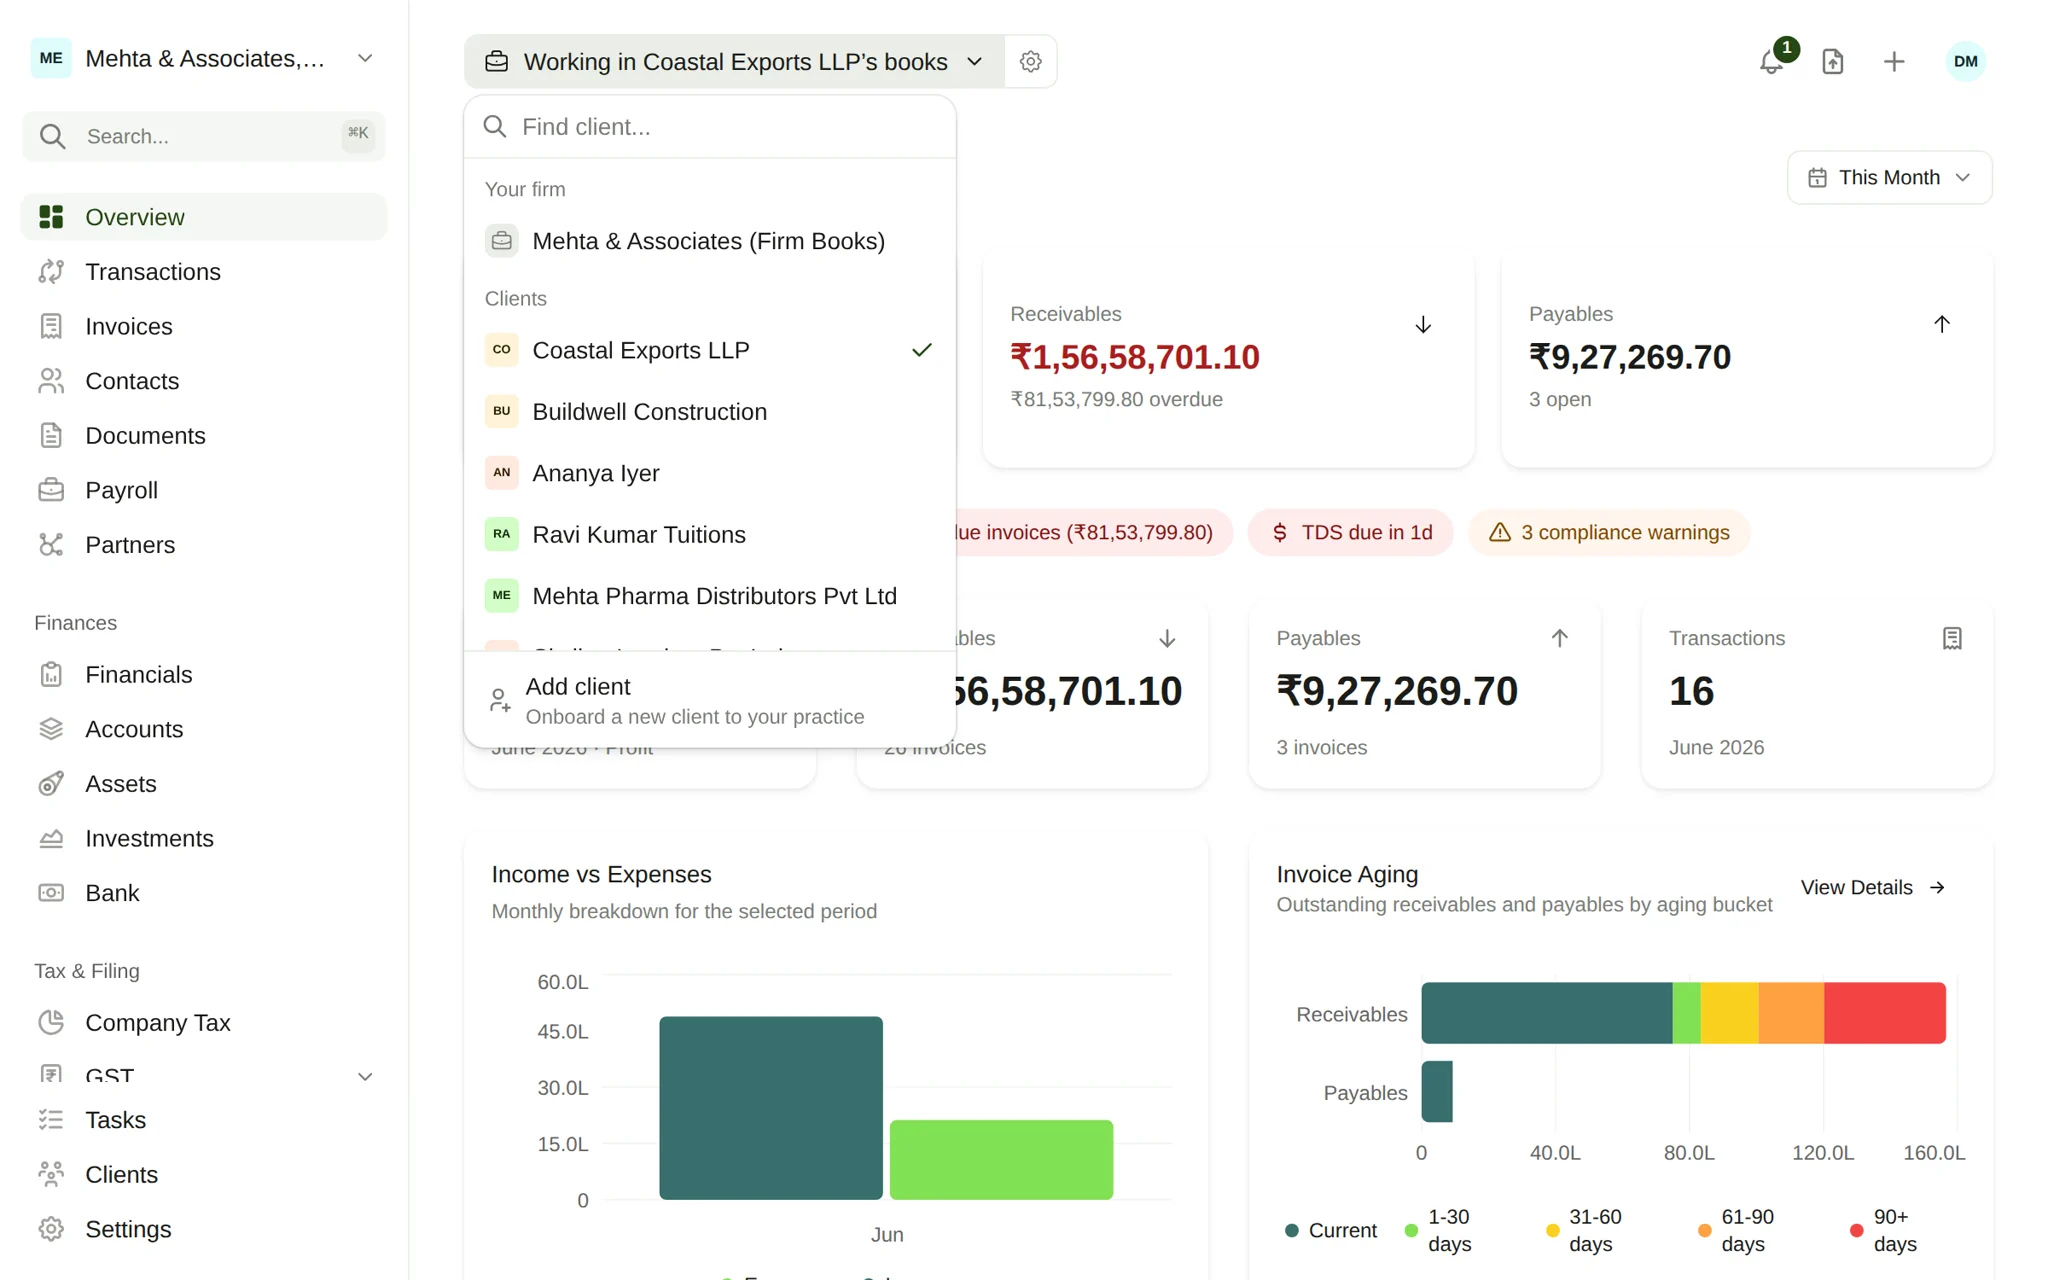Click Add client to onboard new client
2048x1280 pixels.
[x=709, y=700]
